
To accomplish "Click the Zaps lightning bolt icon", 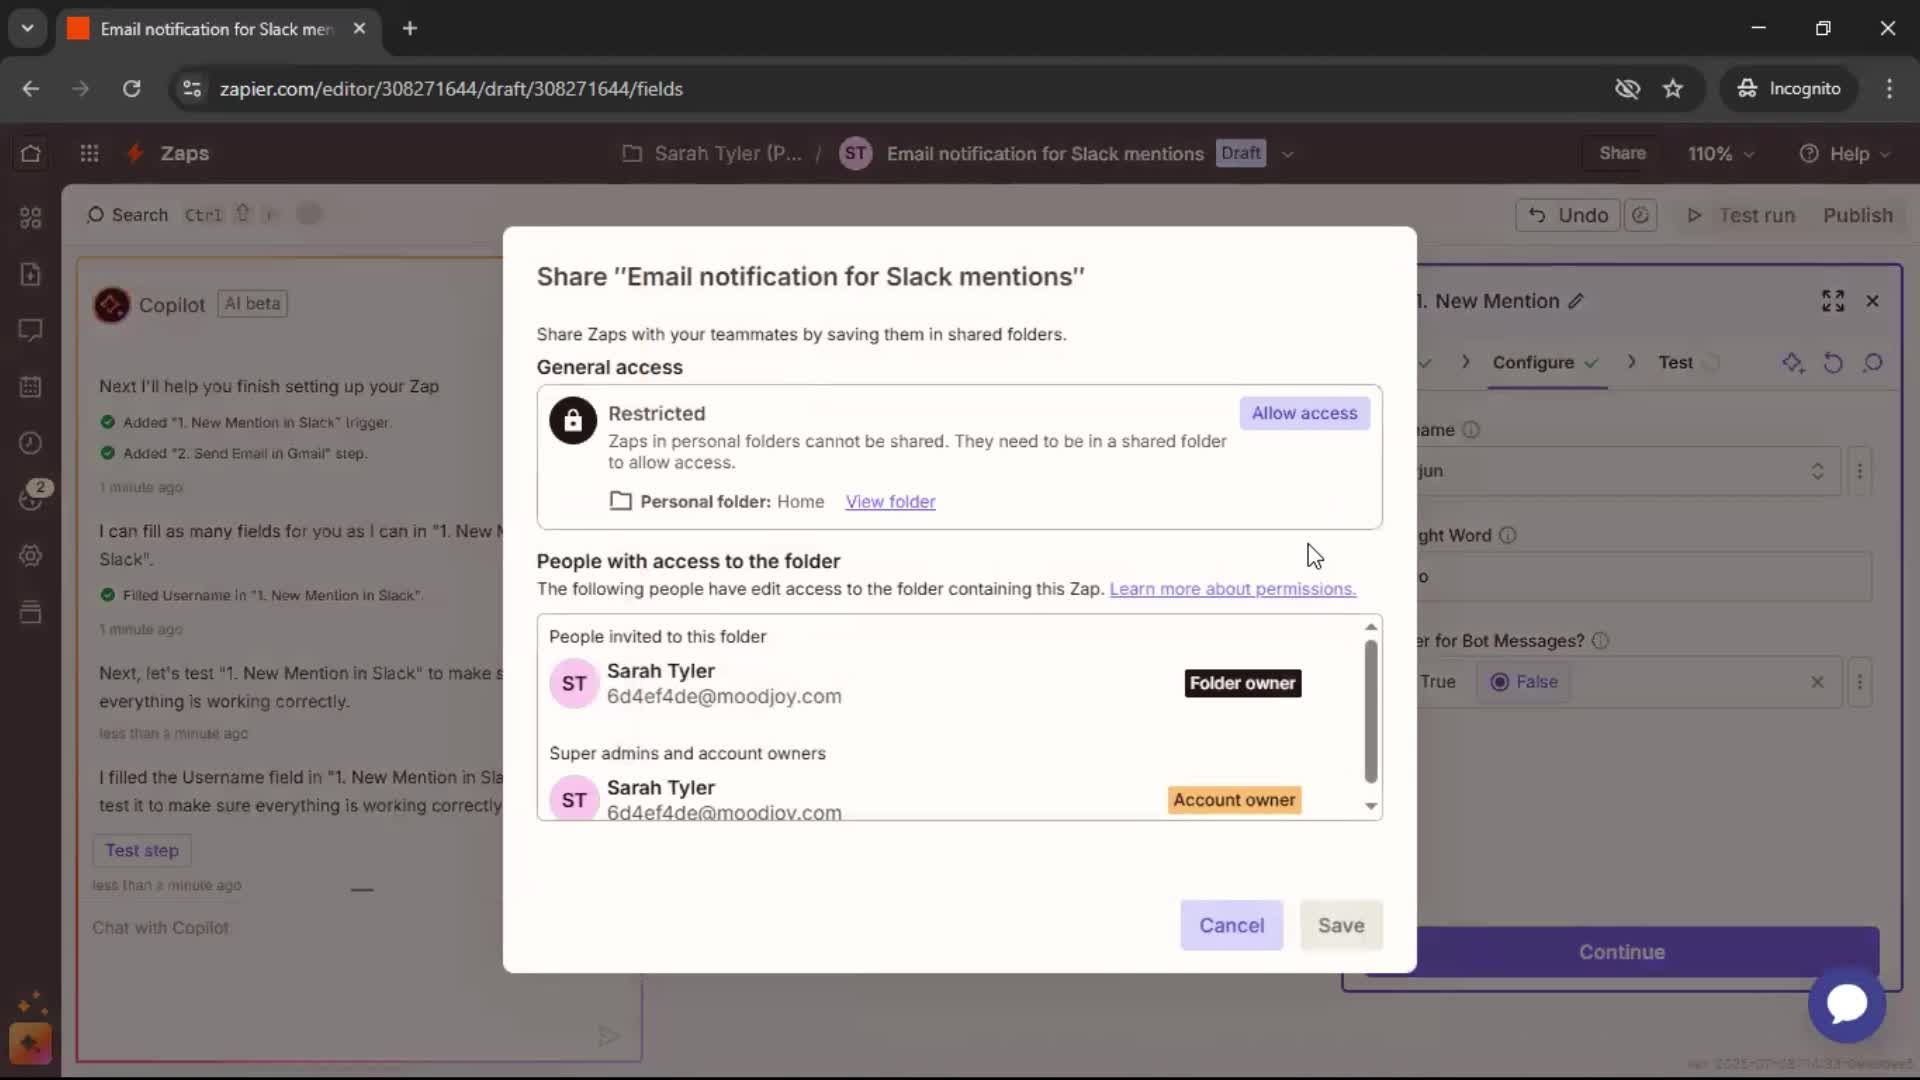I will tap(134, 153).
